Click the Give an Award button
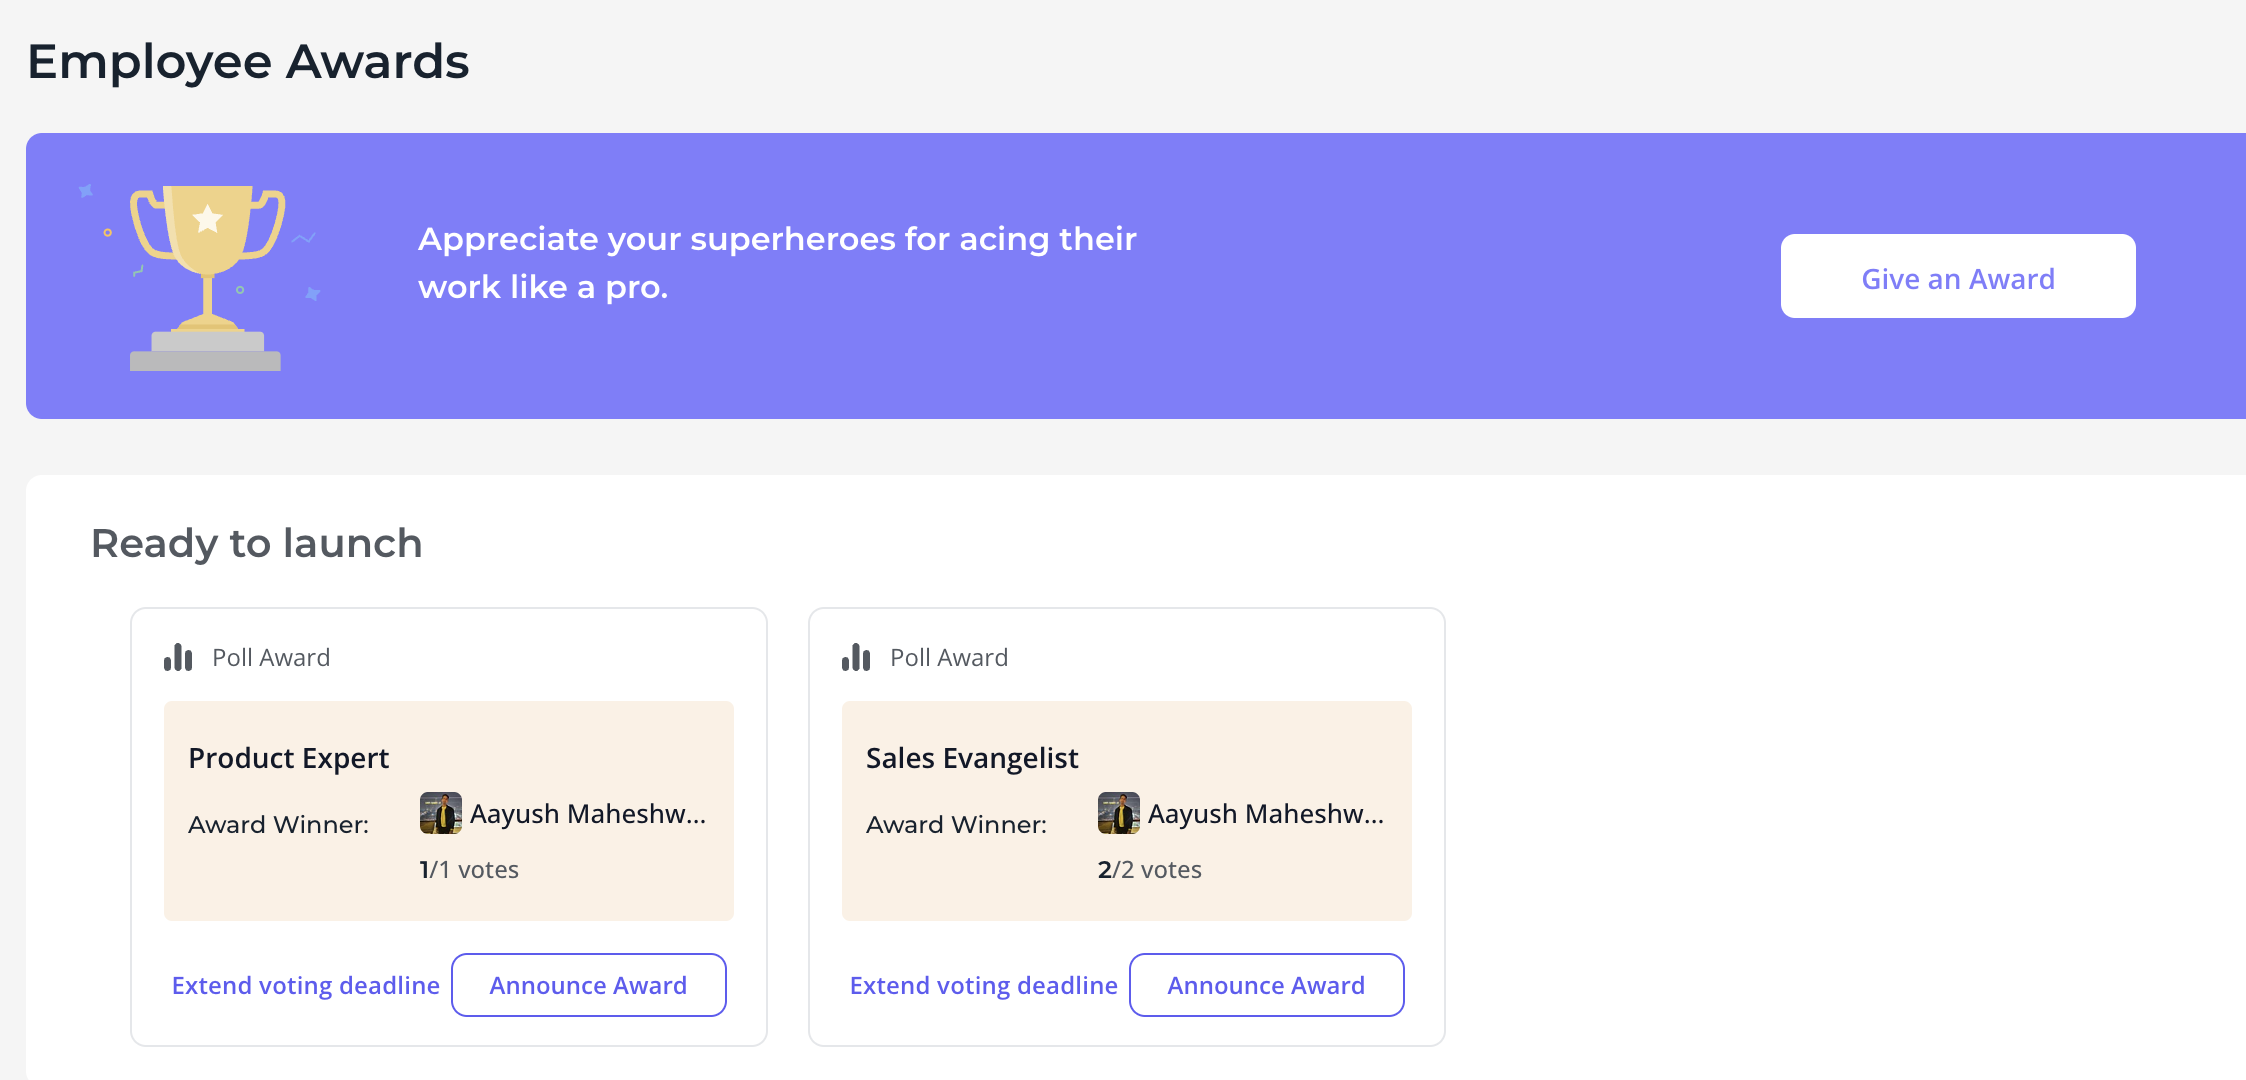The height and width of the screenshot is (1080, 2246). (1958, 276)
